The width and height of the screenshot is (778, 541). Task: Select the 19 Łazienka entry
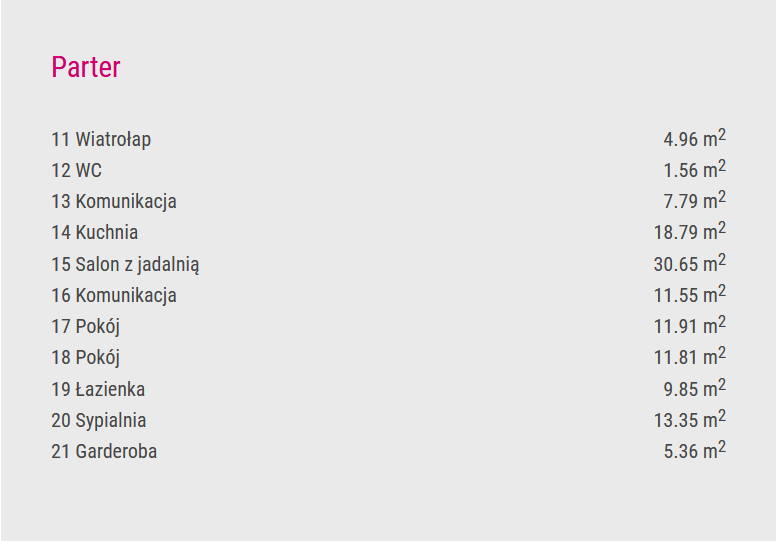coord(98,389)
